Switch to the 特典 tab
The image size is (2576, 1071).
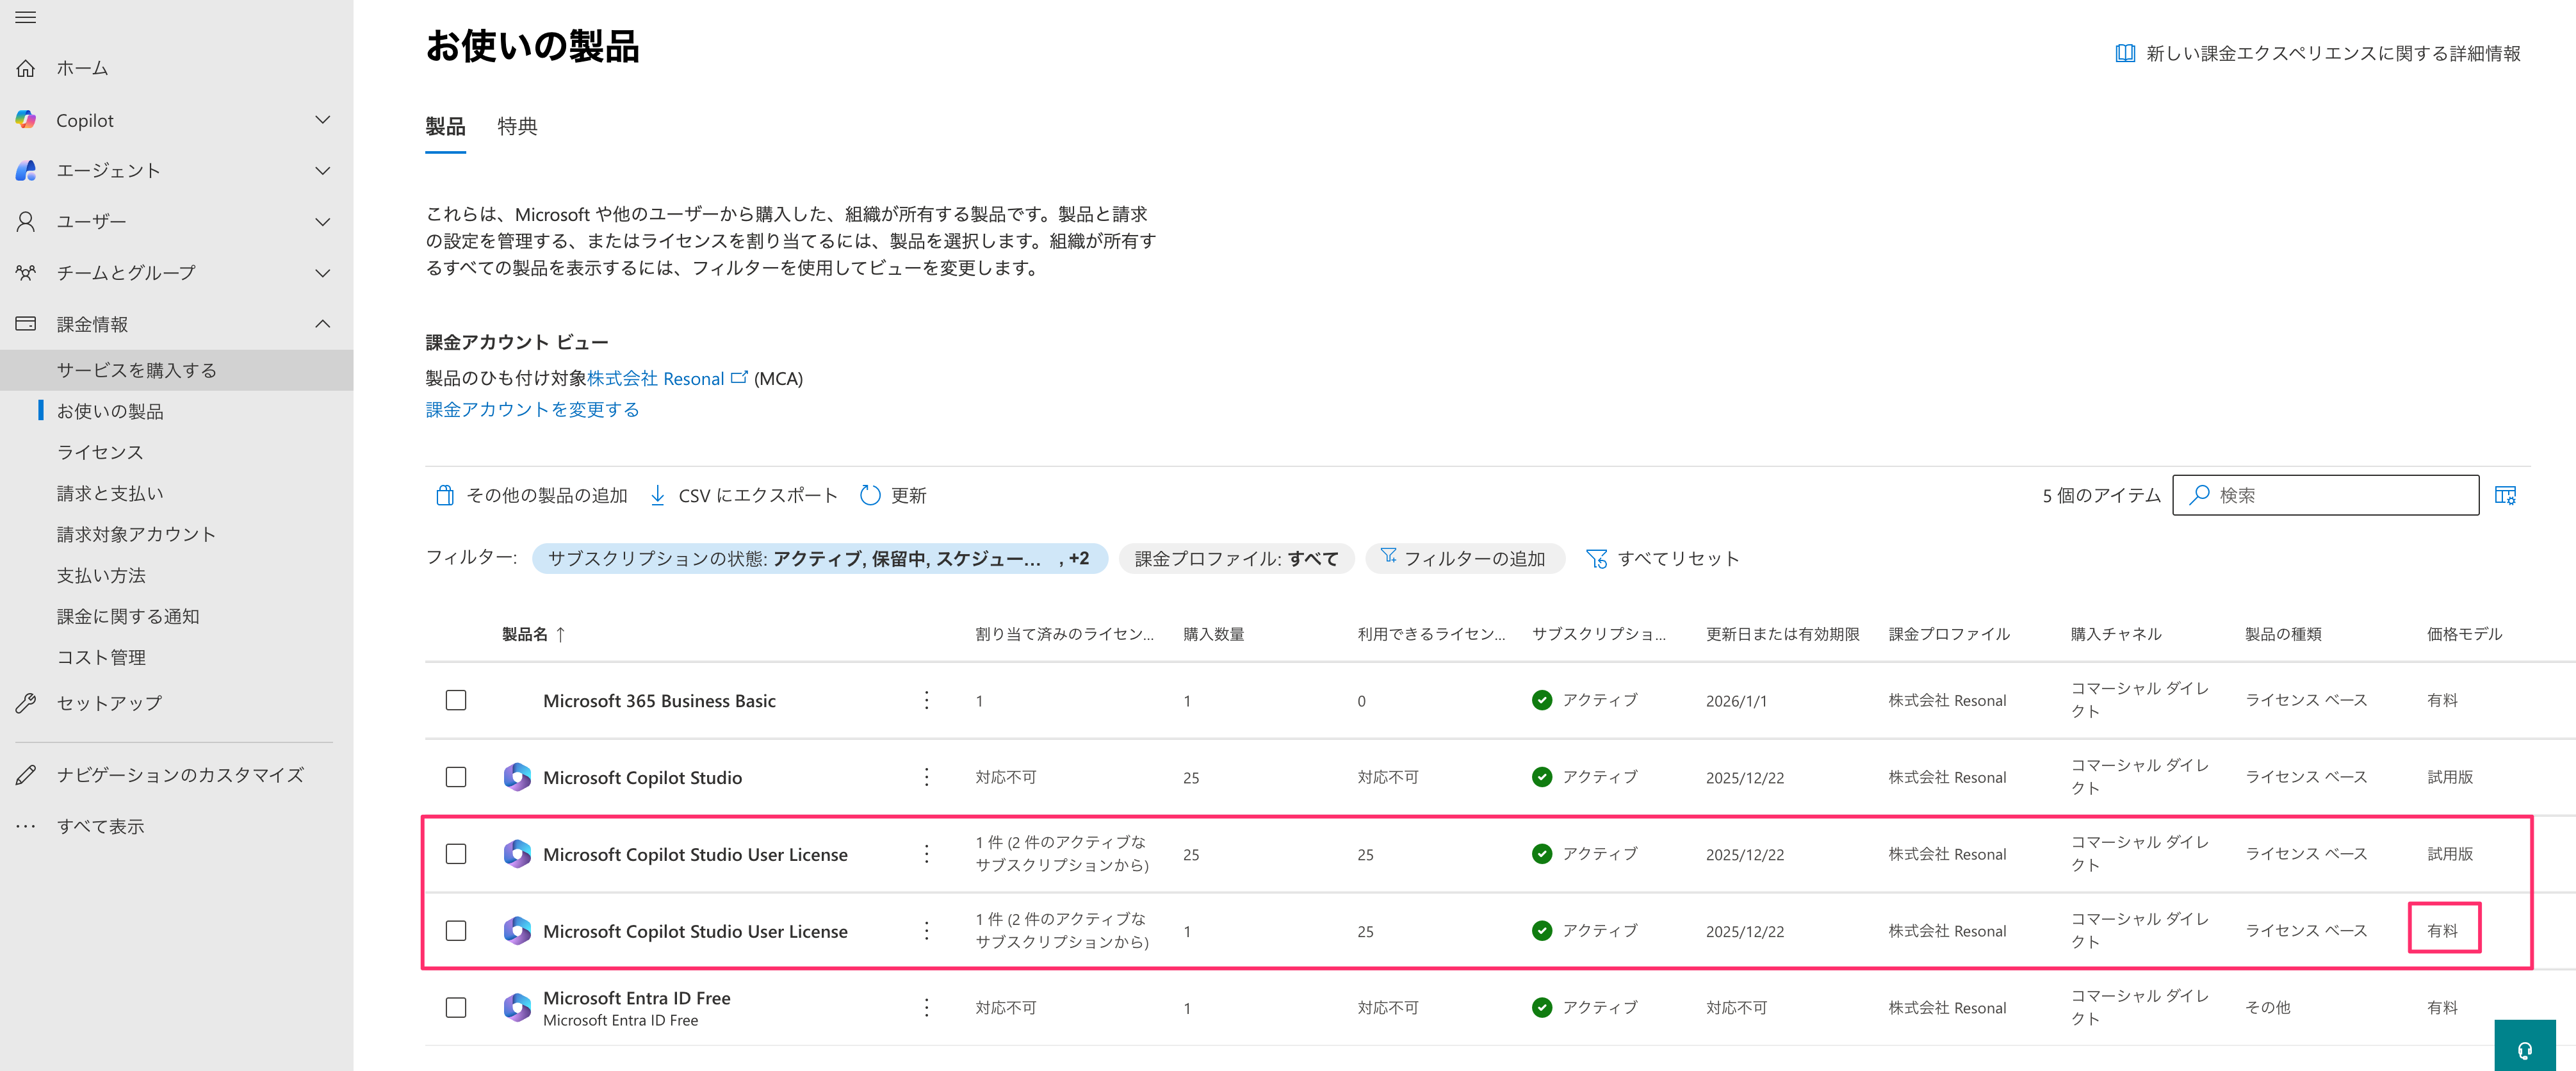coord(517,126)
